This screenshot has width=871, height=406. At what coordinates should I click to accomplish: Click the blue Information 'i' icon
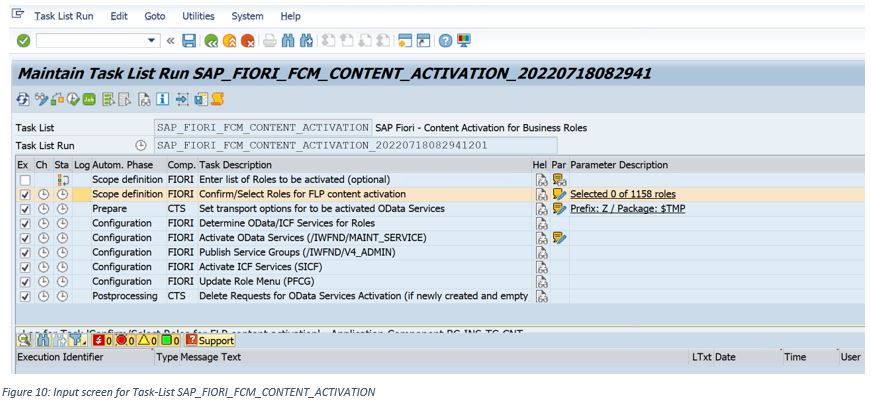(x=162, y=99)
